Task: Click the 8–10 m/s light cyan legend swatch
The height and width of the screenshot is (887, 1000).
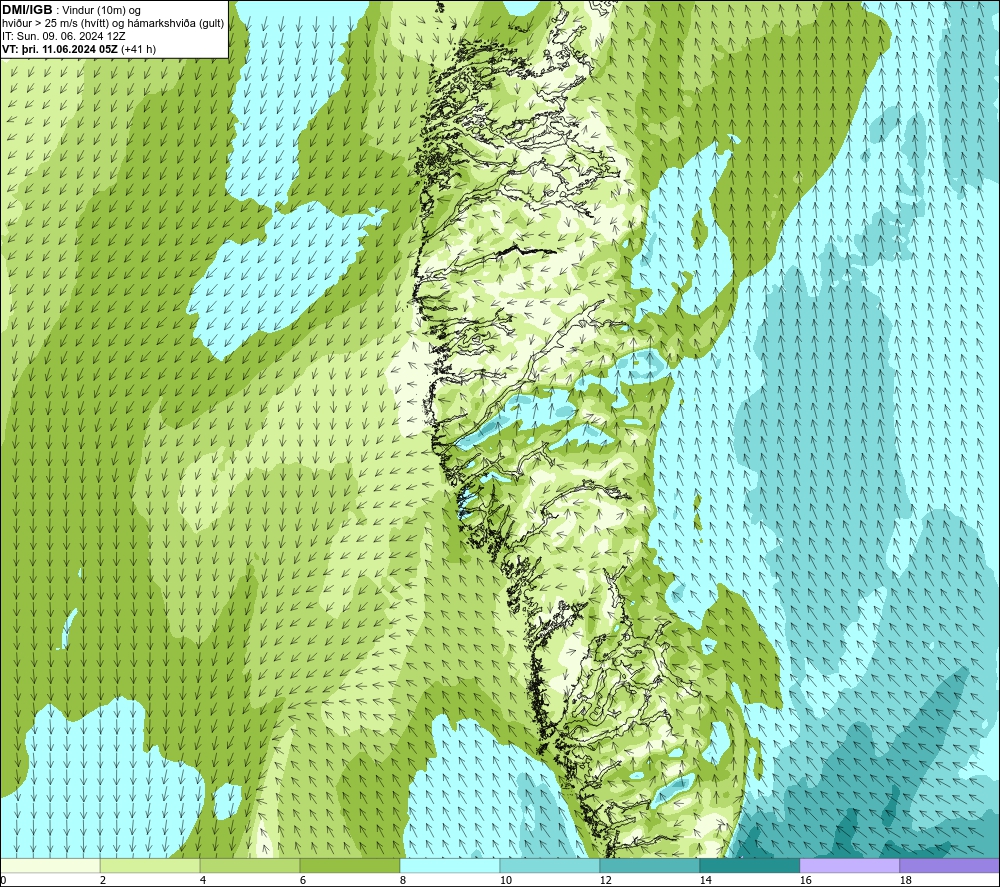Action: tap(450, 865)
